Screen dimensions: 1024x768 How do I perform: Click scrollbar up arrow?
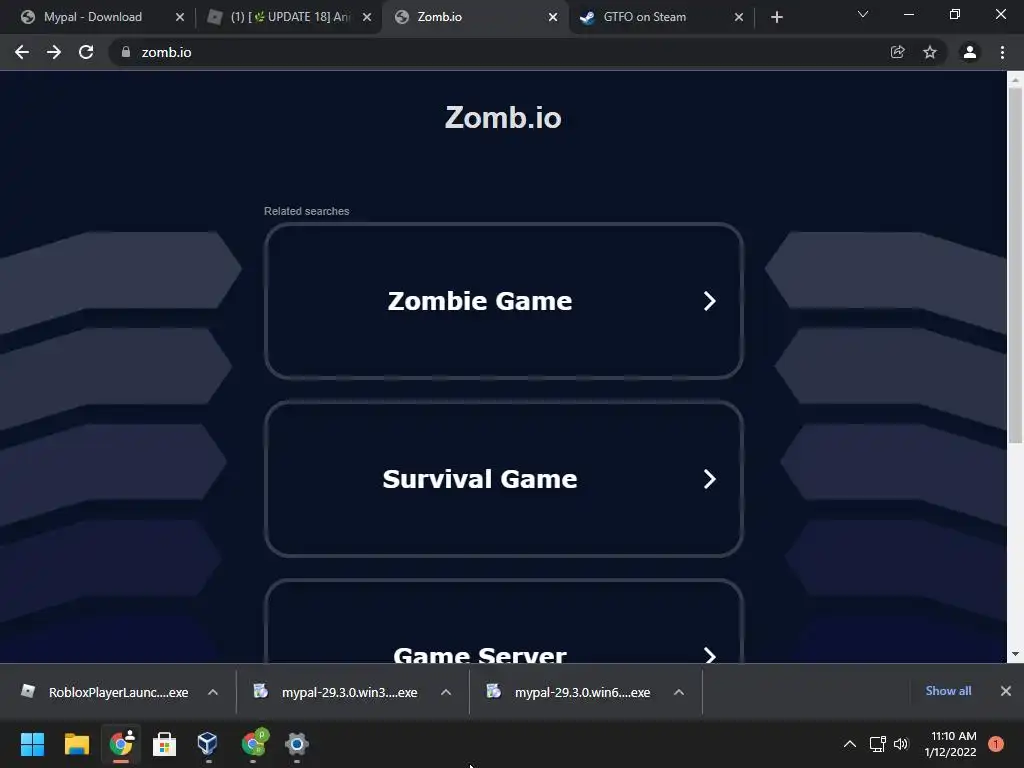(x=1015, y=80)
